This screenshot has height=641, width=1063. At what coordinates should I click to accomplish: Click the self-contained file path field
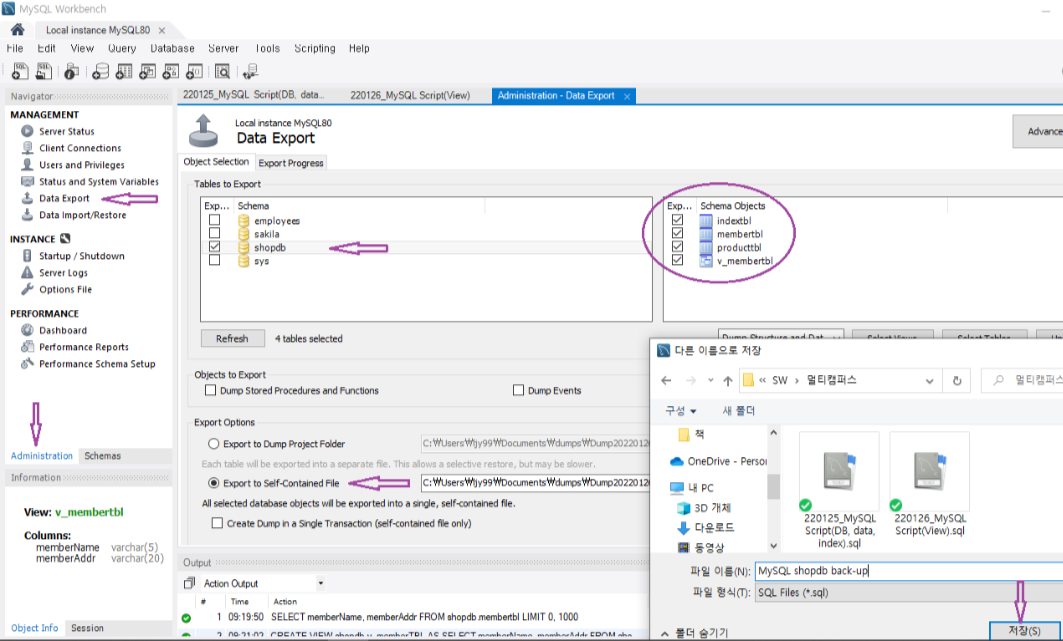tap(535, 482)
